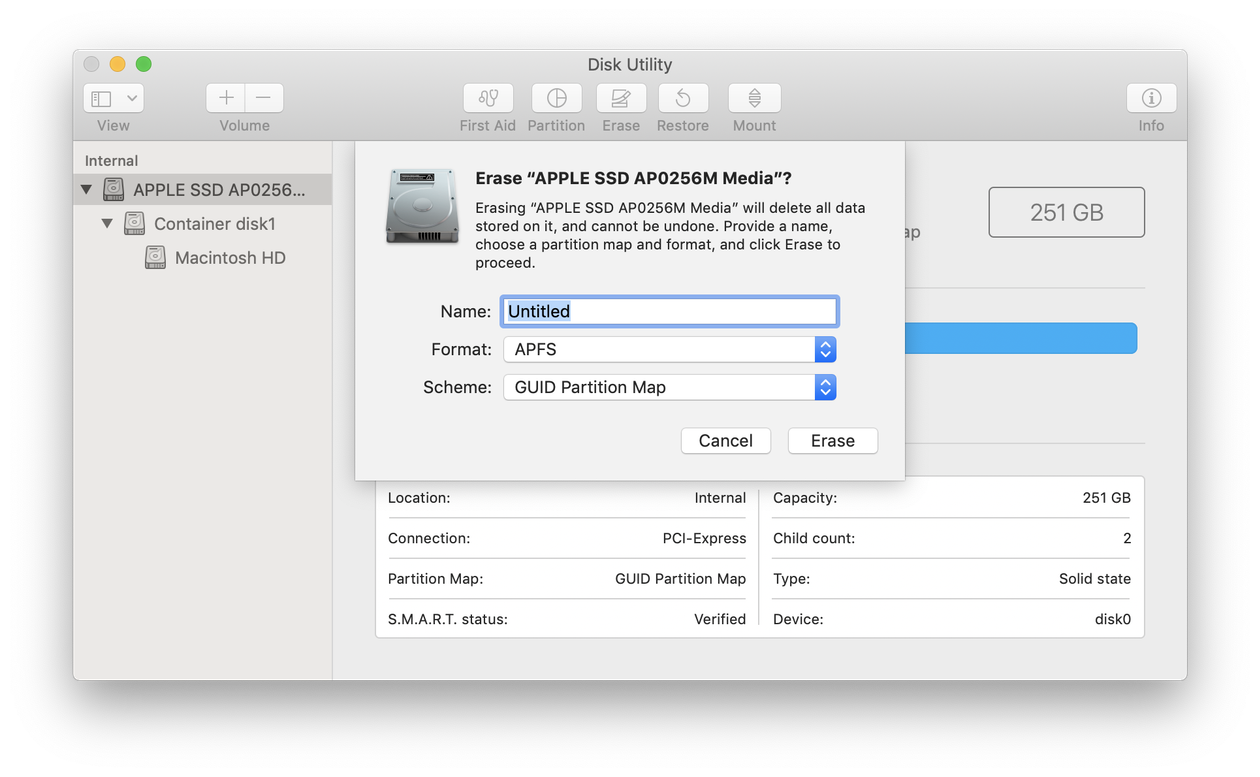Click the Restore toolbar icon
This screenshot has height=777, width=1260.
(682, 98)
